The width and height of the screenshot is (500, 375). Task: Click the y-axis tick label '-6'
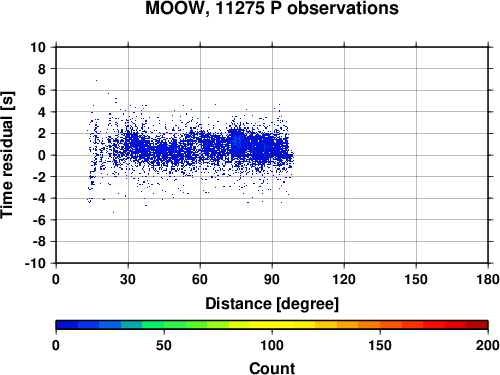pos(39,220)
